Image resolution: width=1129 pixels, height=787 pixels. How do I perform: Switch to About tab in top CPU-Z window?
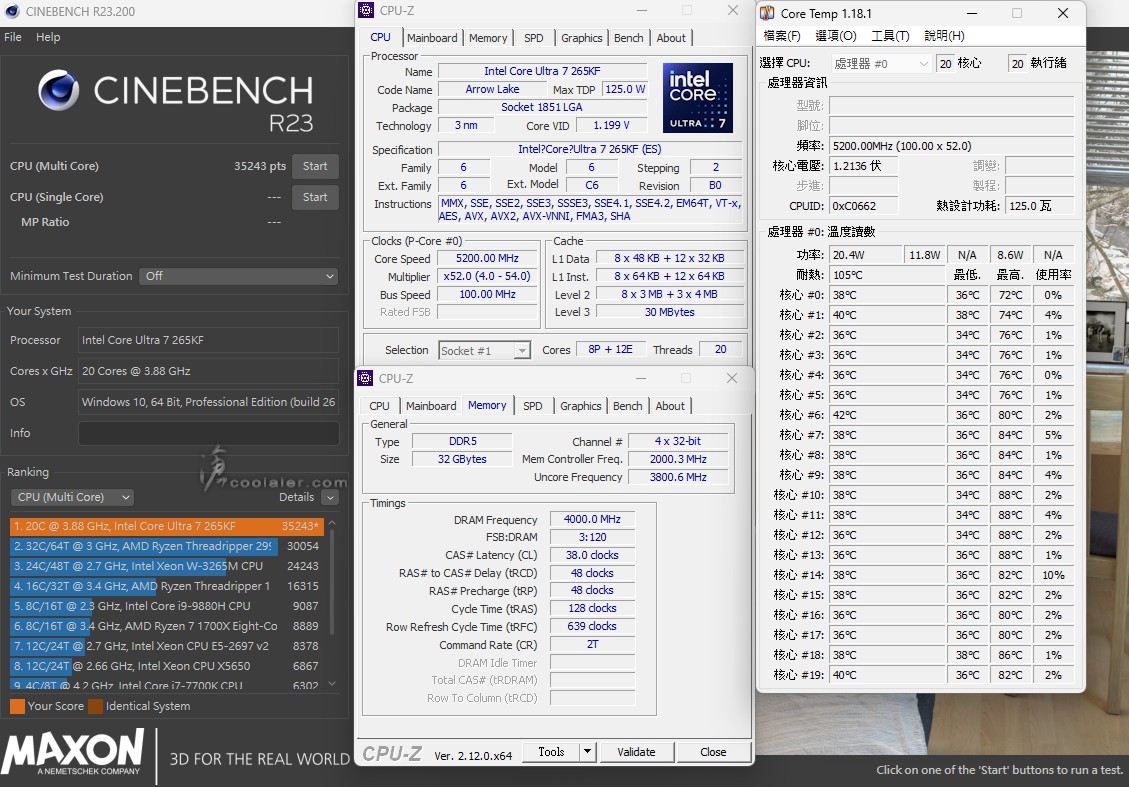pyautogui.click(x=671, y=38)
